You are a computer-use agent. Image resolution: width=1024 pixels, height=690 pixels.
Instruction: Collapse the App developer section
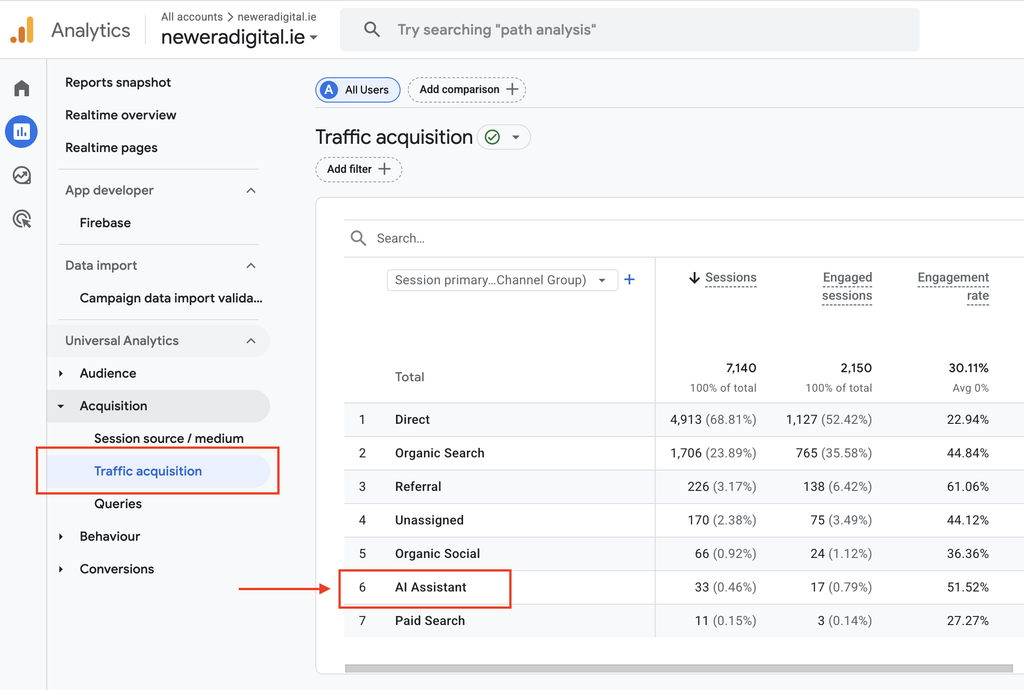pyautogui.click(x=251, y=191)
